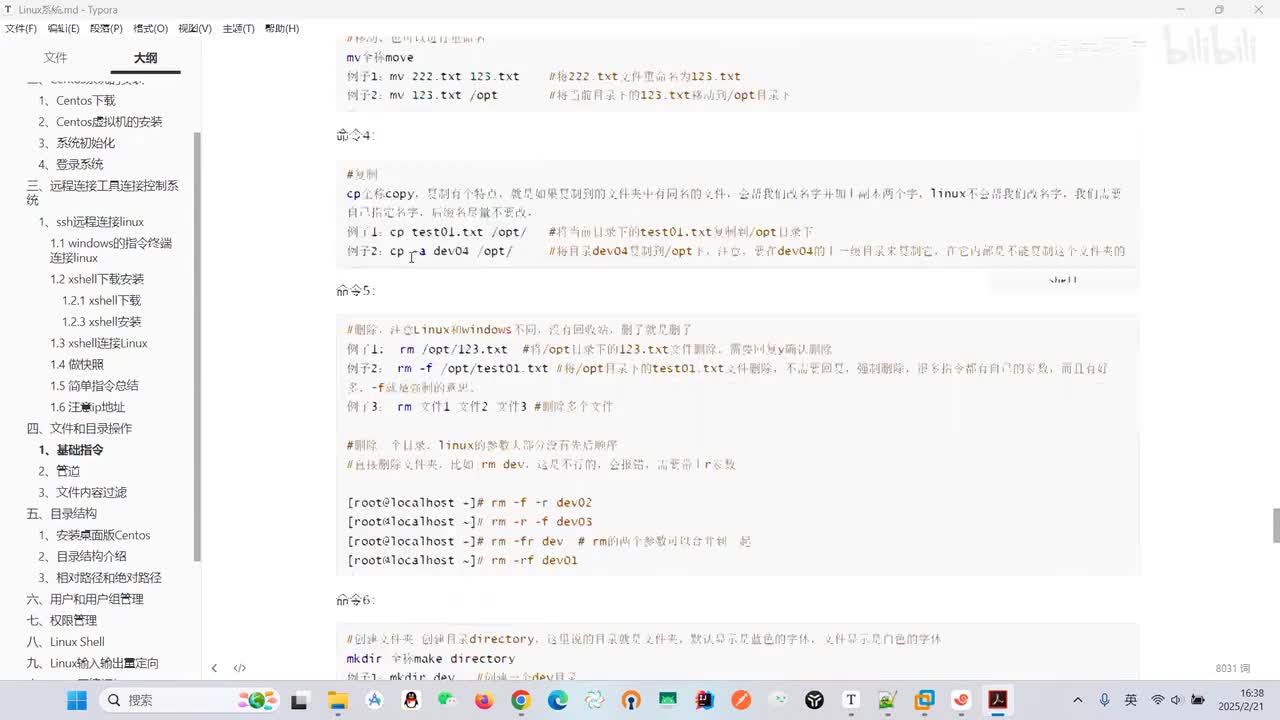
Task: Open the QQ penguin icon on taskbar
Action: 411,700
